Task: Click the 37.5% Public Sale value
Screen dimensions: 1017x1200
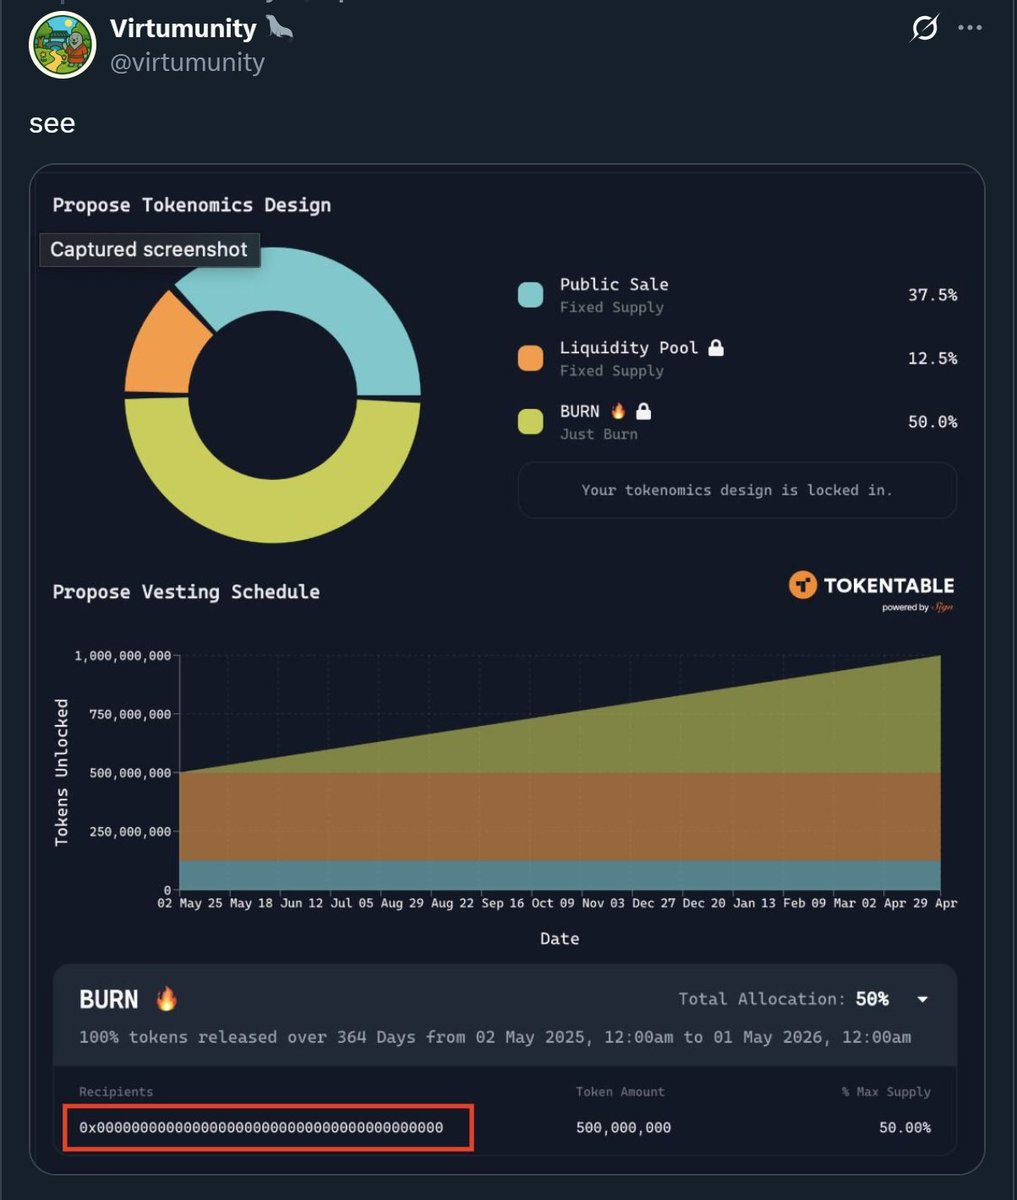Action: (932, 295)
